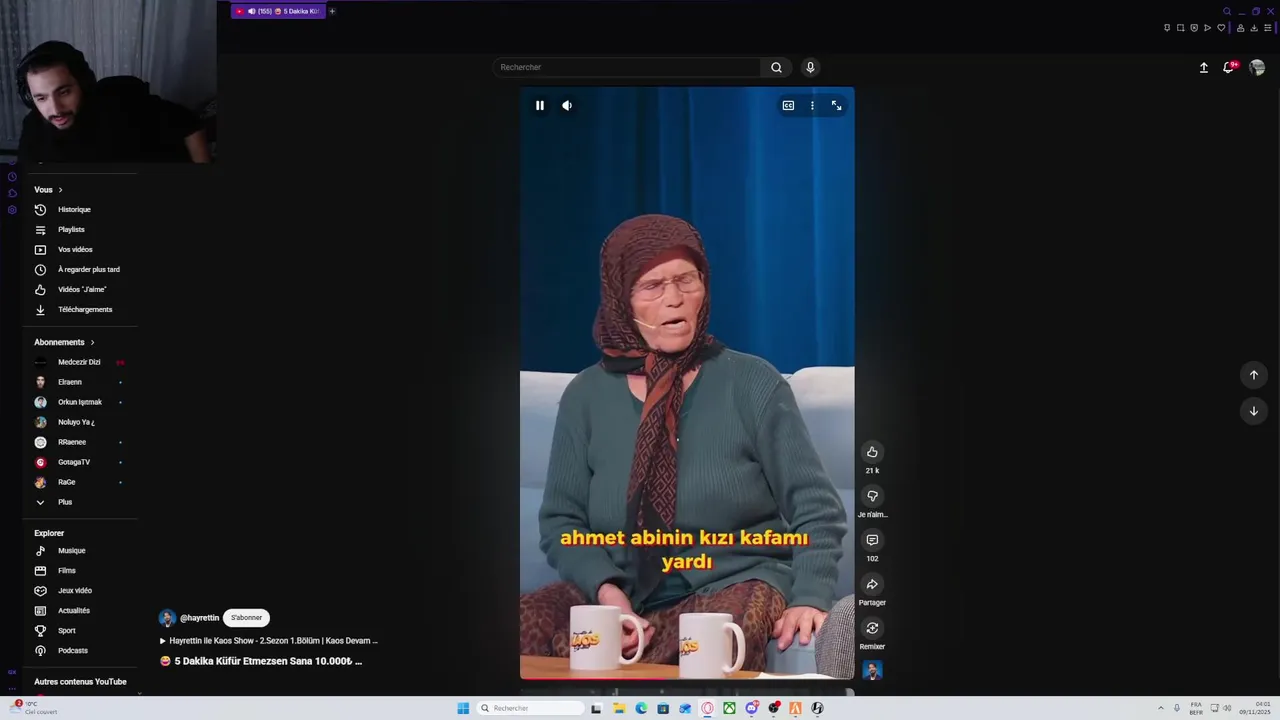Image resolution: width=1280 pixels, height=720 pixels.
Task: Show hidden system tray icons chevron
Action: point(1161,708)
